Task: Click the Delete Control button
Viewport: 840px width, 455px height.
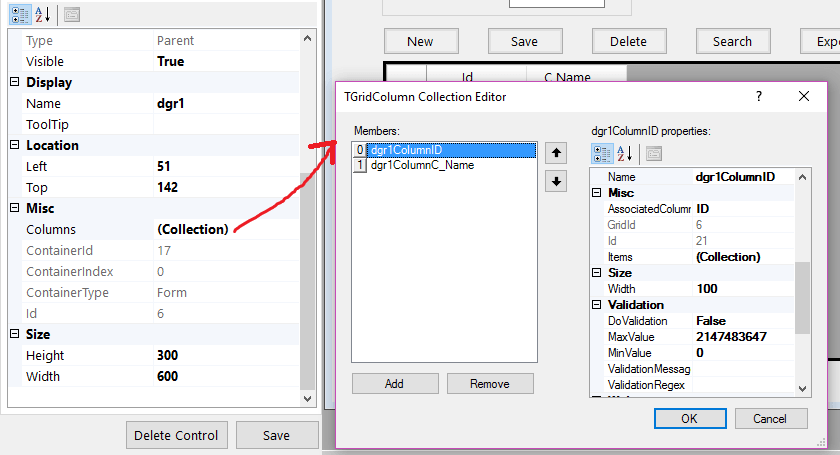Action: (178, 435)
